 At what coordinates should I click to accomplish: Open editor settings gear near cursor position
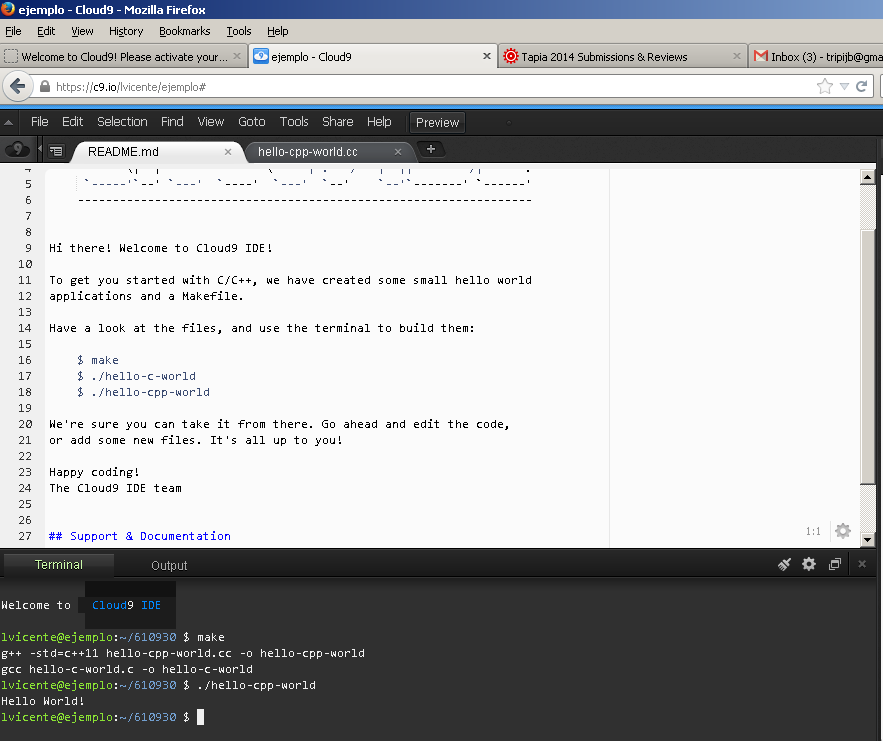click(843, 531)
